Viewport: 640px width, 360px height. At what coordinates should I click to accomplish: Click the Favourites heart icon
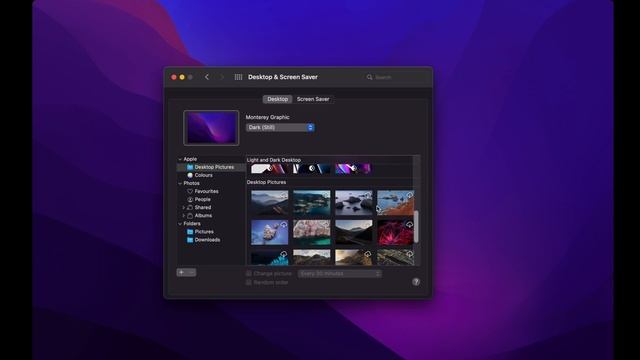[x=190, y=191]
